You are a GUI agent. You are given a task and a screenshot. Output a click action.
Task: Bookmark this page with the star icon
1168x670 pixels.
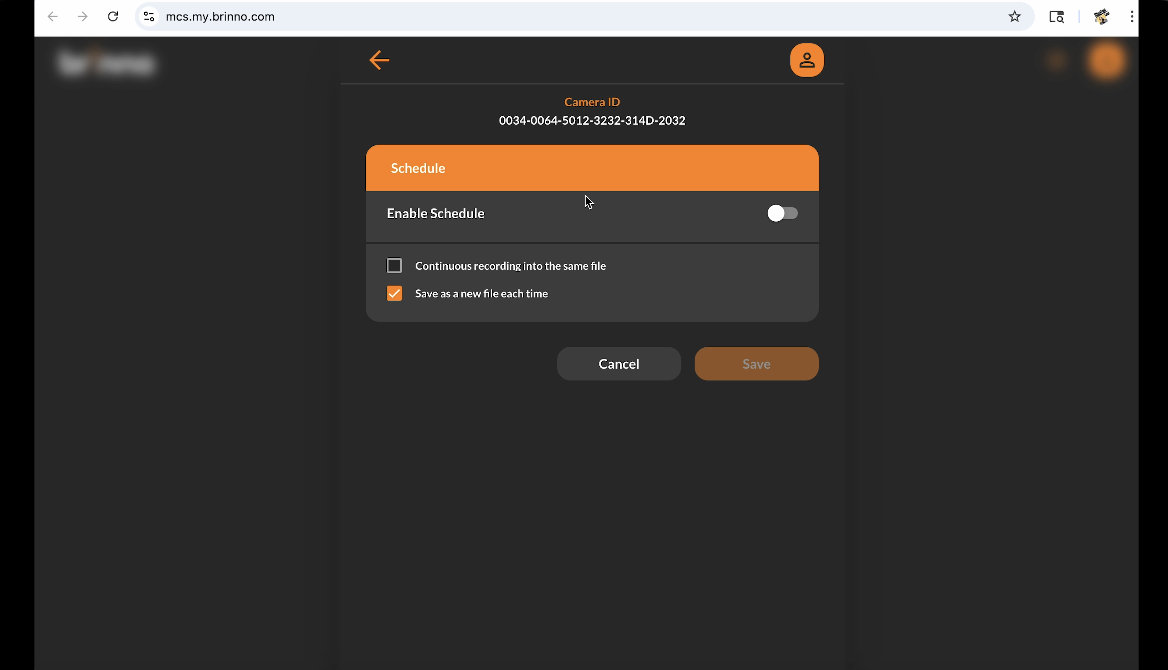[x=1014, y=17]
